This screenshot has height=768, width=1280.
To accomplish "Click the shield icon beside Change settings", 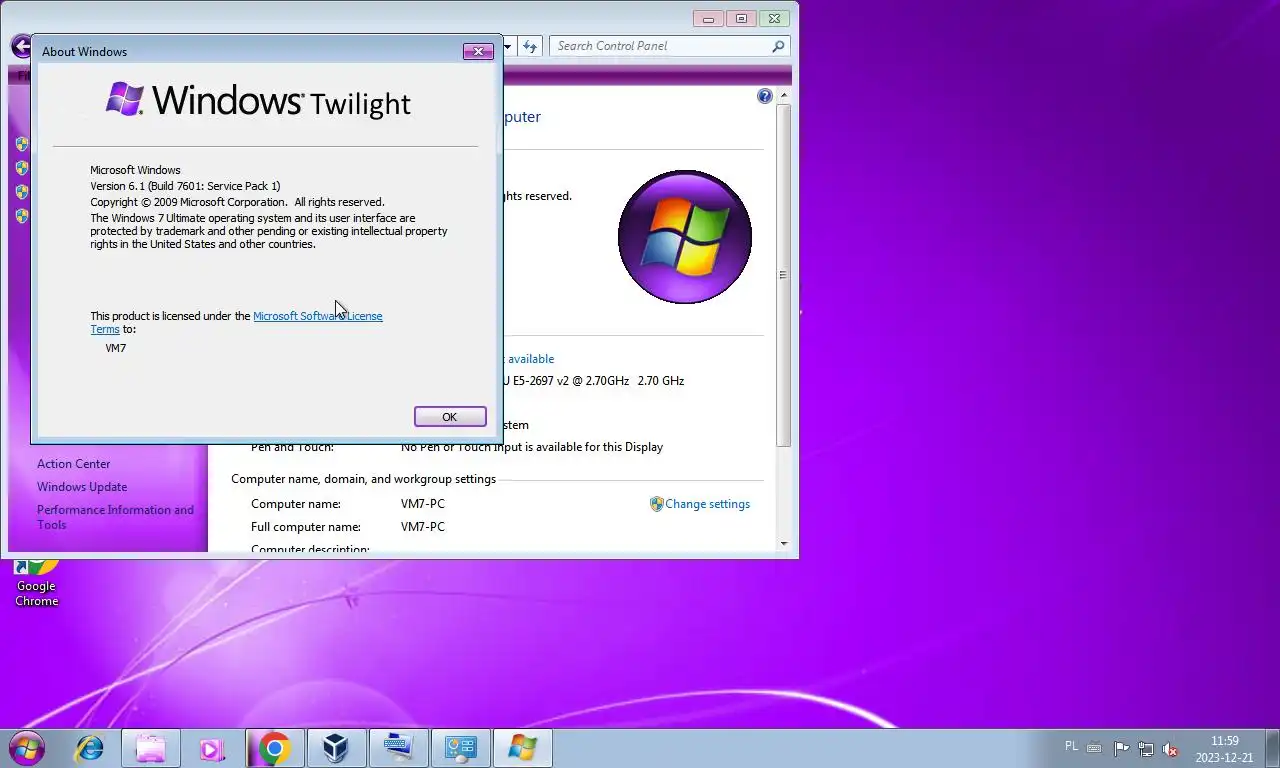I will point(656,504).
